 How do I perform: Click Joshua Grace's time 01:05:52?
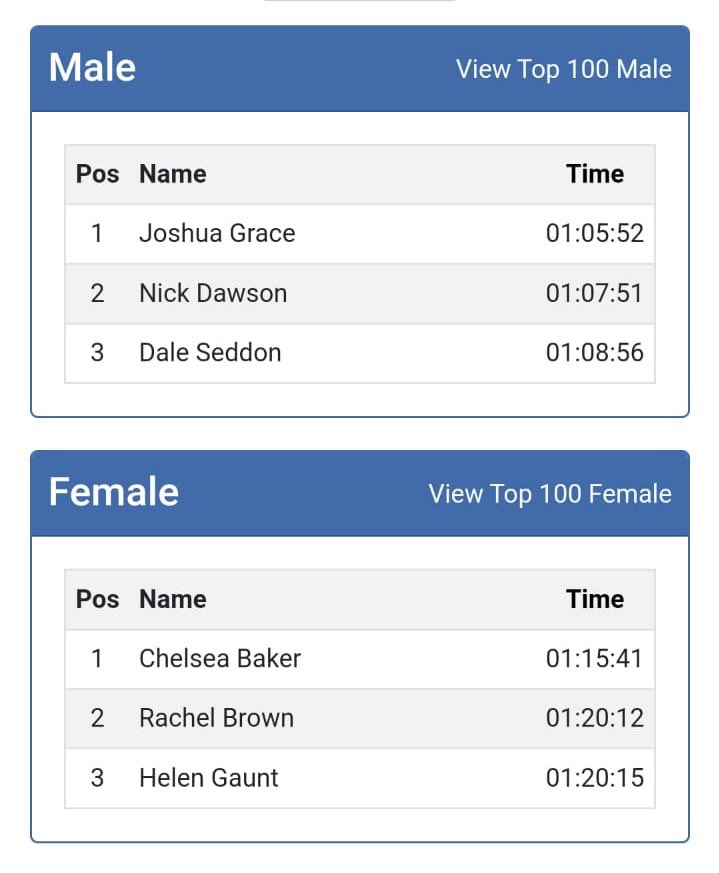594,234
